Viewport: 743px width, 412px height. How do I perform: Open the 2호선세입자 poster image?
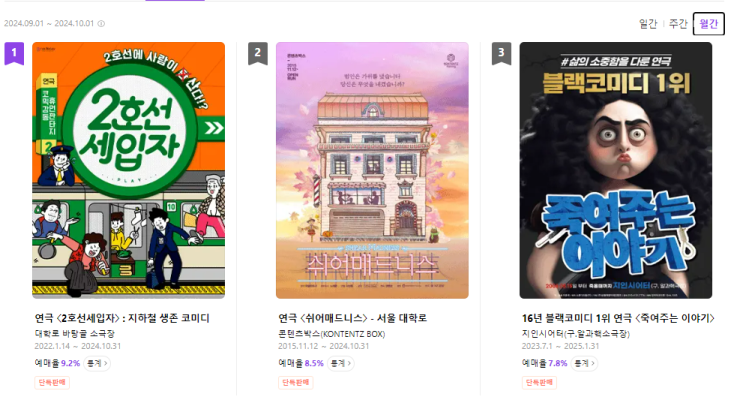tap(128, 170)
